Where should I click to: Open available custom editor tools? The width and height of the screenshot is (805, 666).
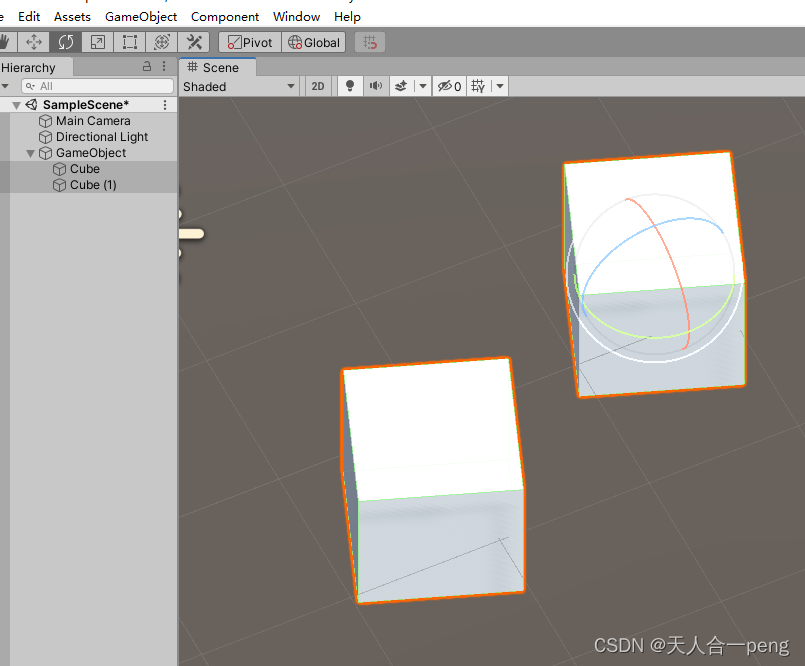(194, 42)
